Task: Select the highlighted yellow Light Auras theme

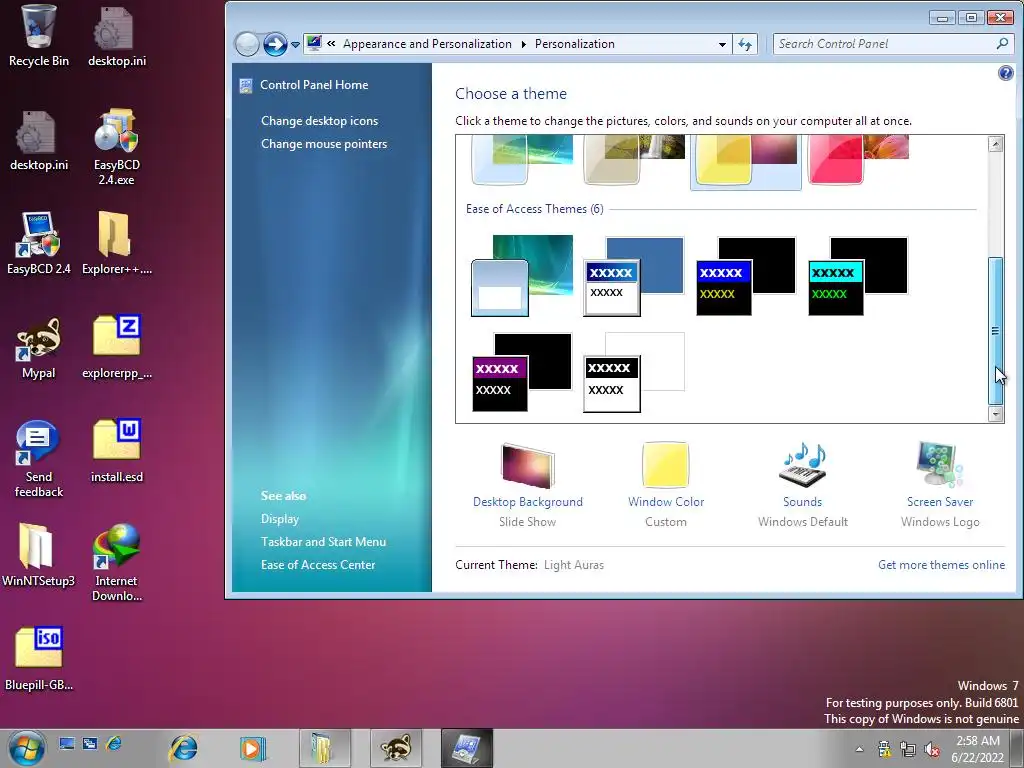Action: tap(746, 162)
